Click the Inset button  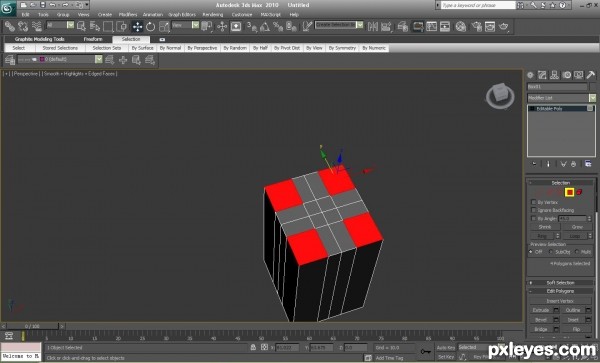click(573, 319)
